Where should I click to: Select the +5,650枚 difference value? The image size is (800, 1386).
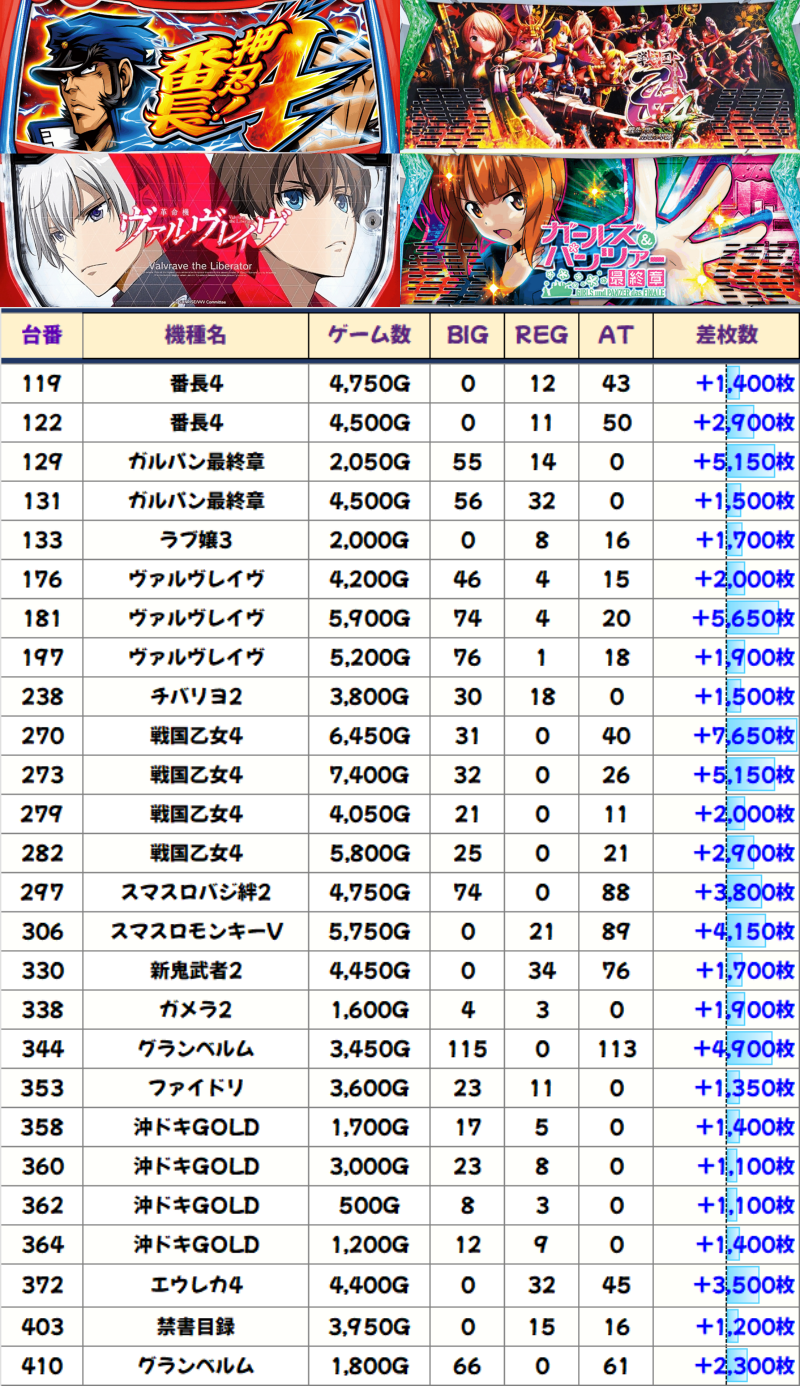point(744,619)
